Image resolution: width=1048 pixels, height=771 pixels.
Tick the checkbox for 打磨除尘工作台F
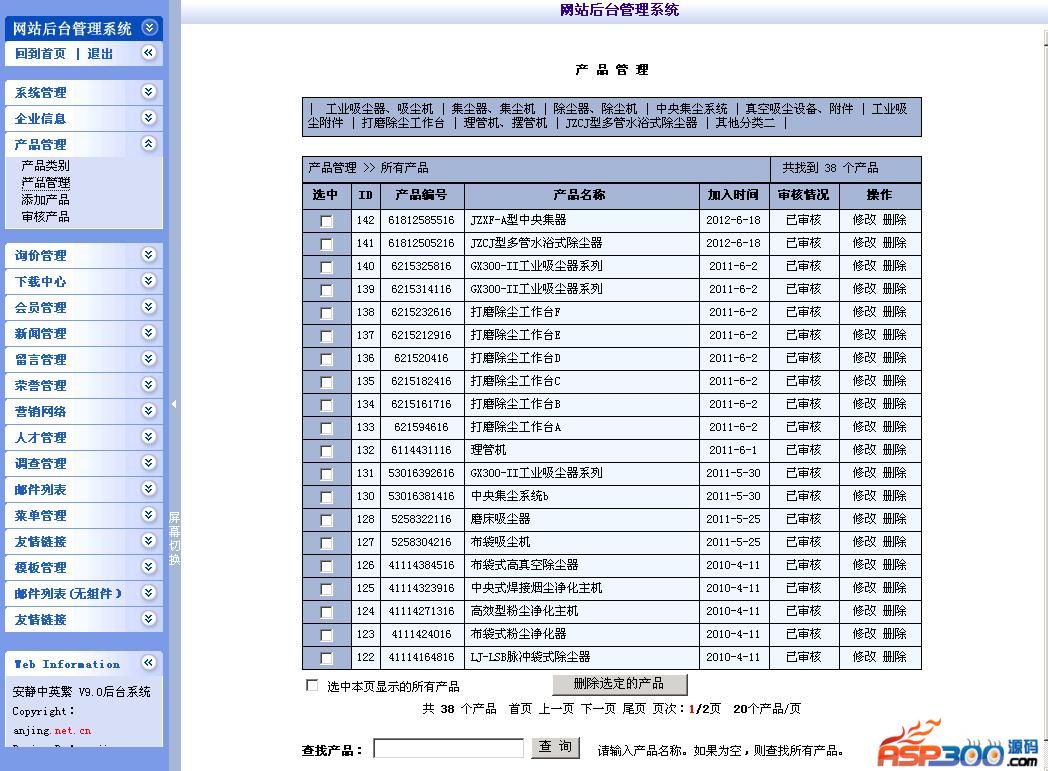pyautogui.click(x=326, y=313)
